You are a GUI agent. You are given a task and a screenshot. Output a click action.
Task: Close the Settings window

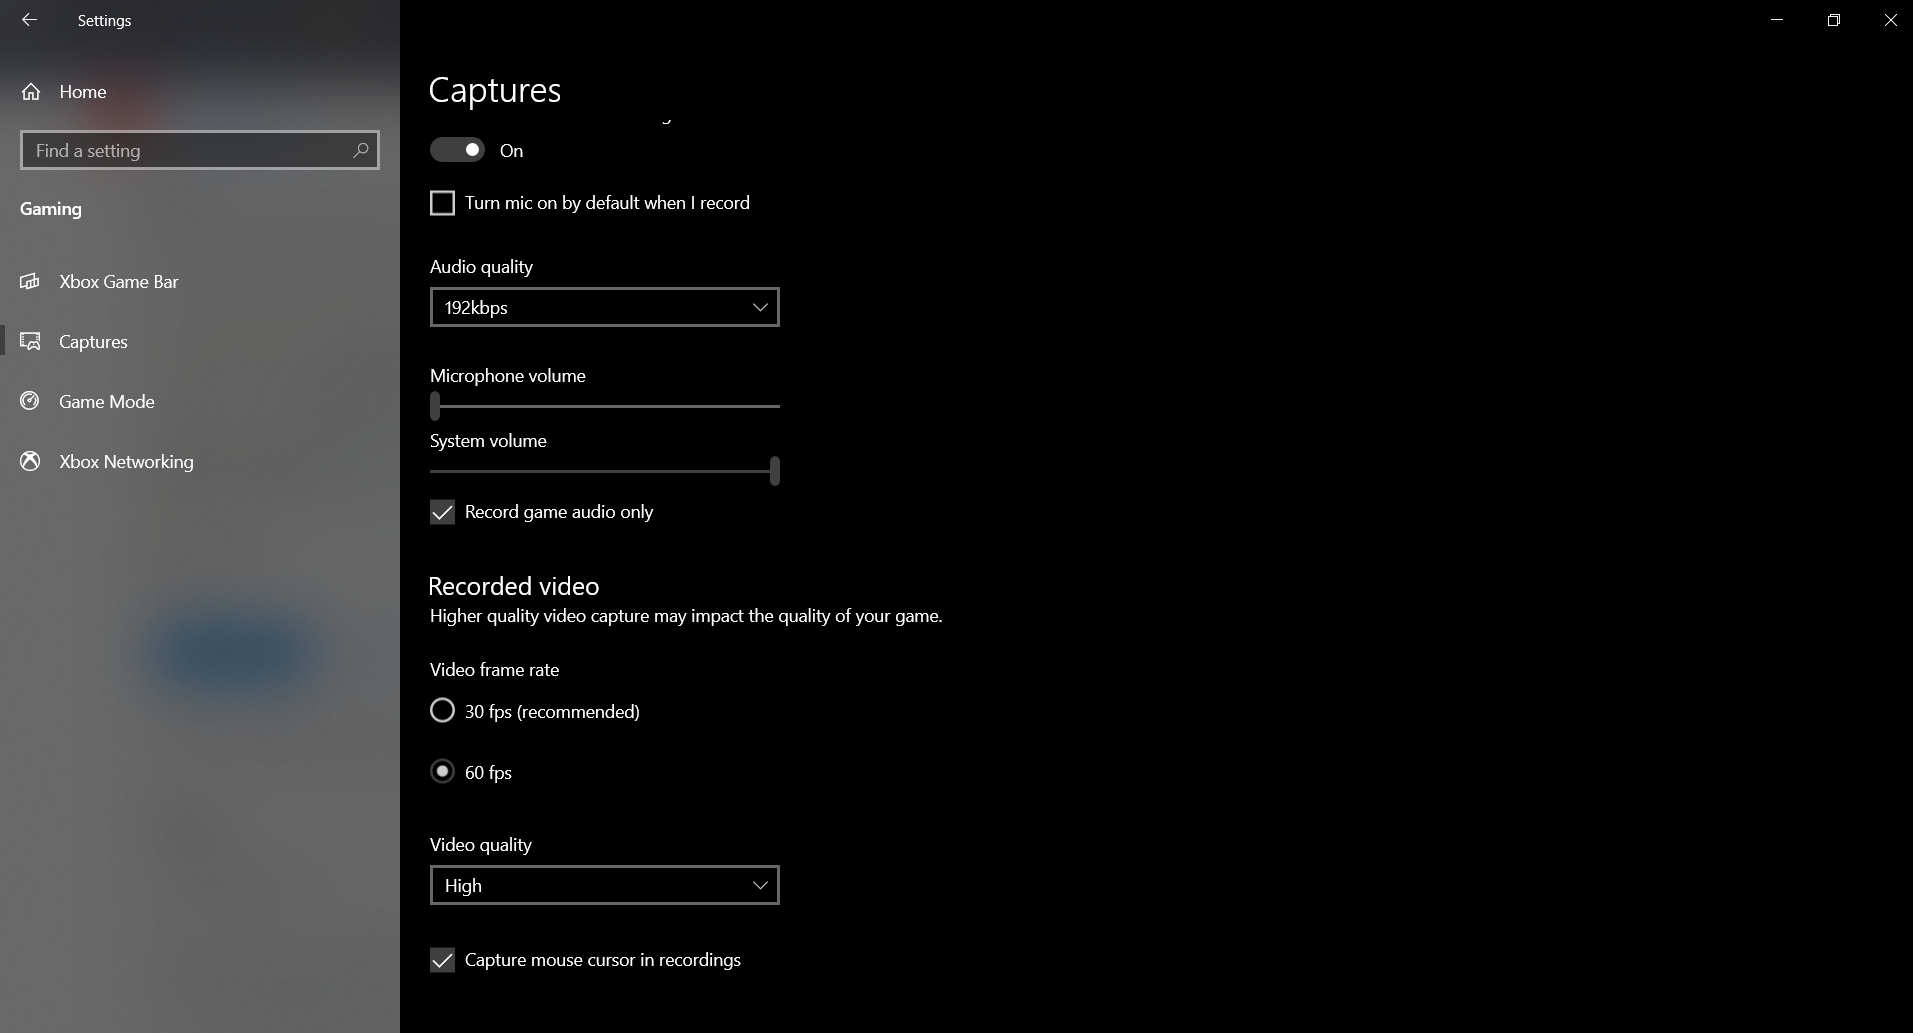click(x=1890, y=20)
